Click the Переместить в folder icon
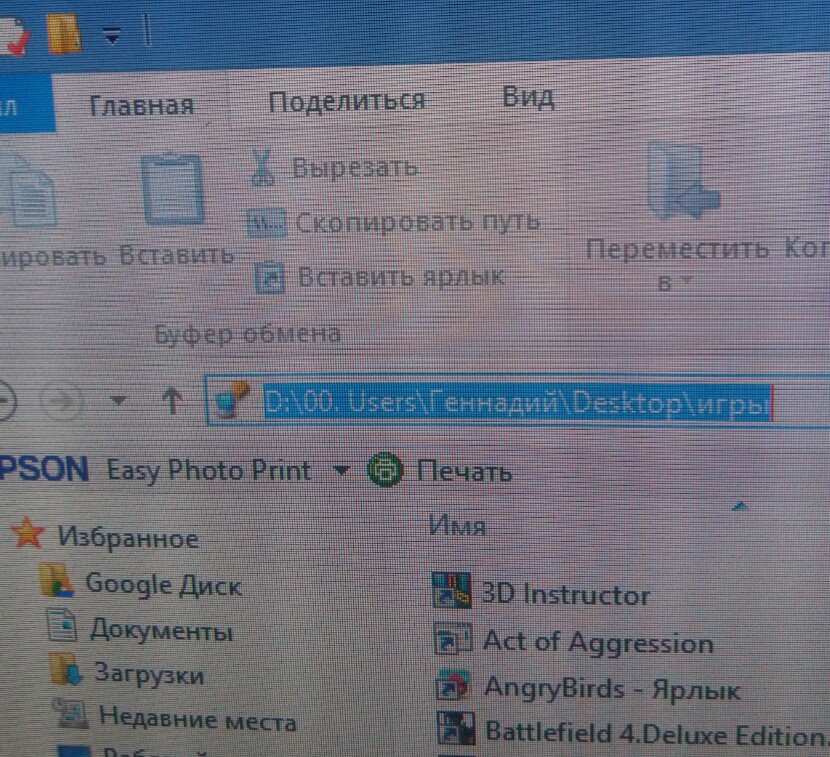Screen dimensions: 830x757 click(682, 182)
